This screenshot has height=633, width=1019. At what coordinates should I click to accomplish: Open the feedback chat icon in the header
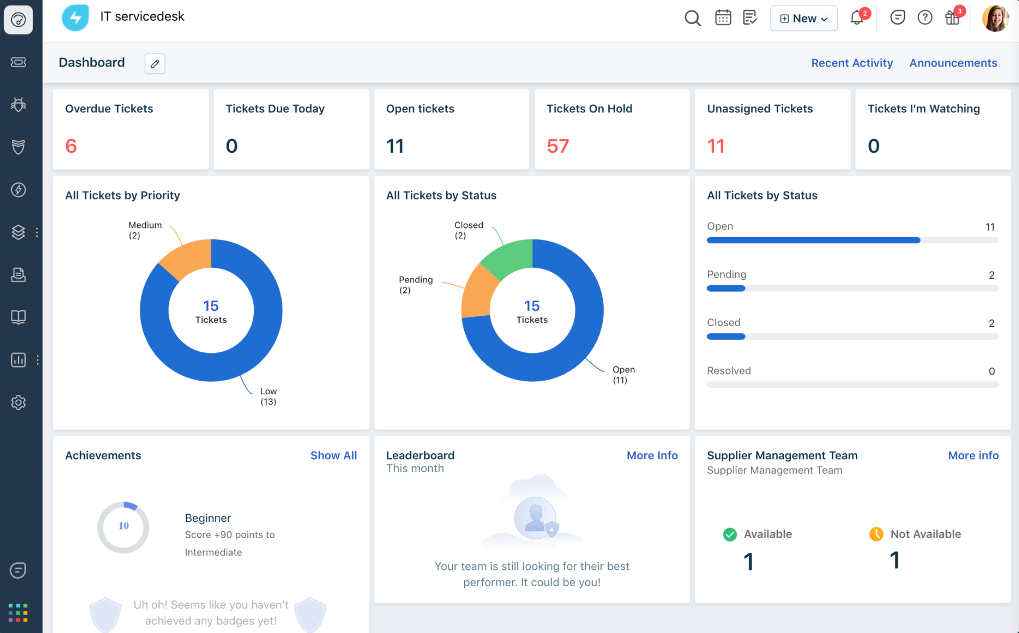(x=897, y=17)
